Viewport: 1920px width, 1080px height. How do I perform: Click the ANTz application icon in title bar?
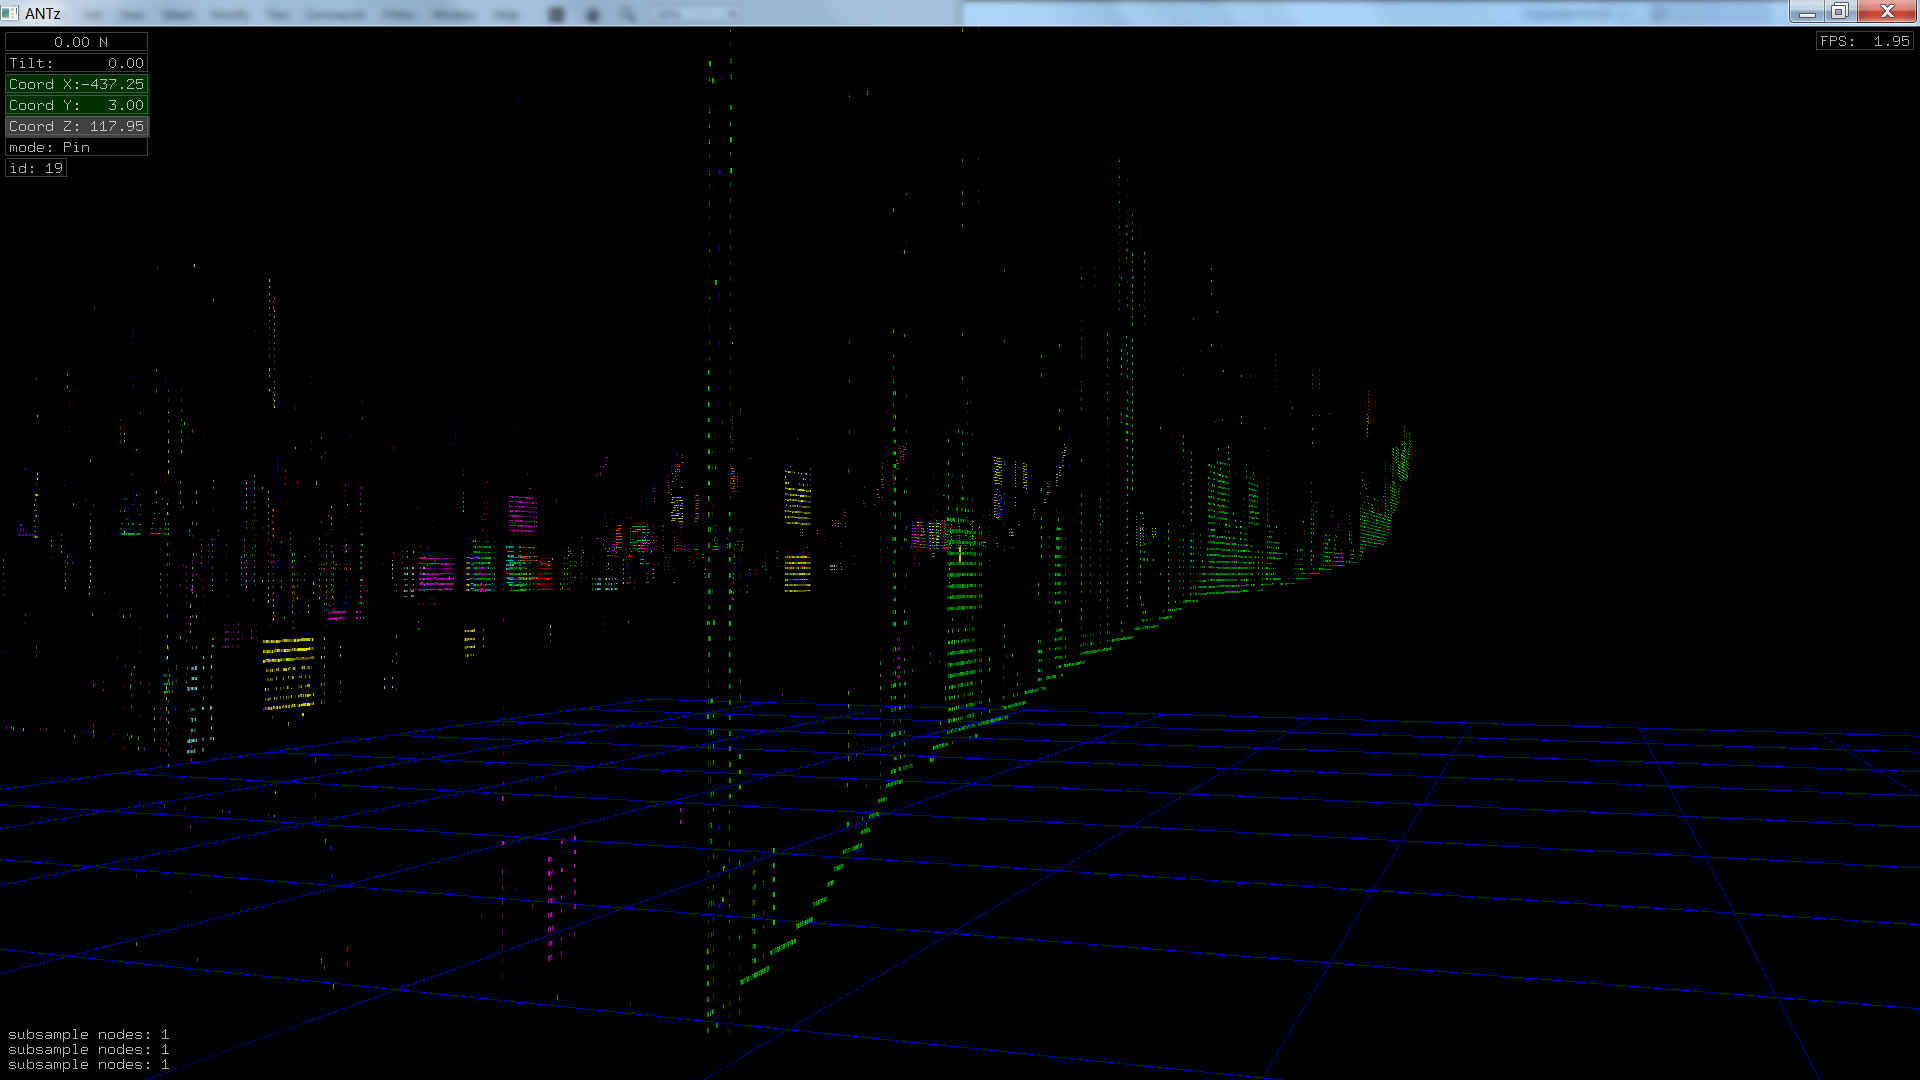(10, 13)
